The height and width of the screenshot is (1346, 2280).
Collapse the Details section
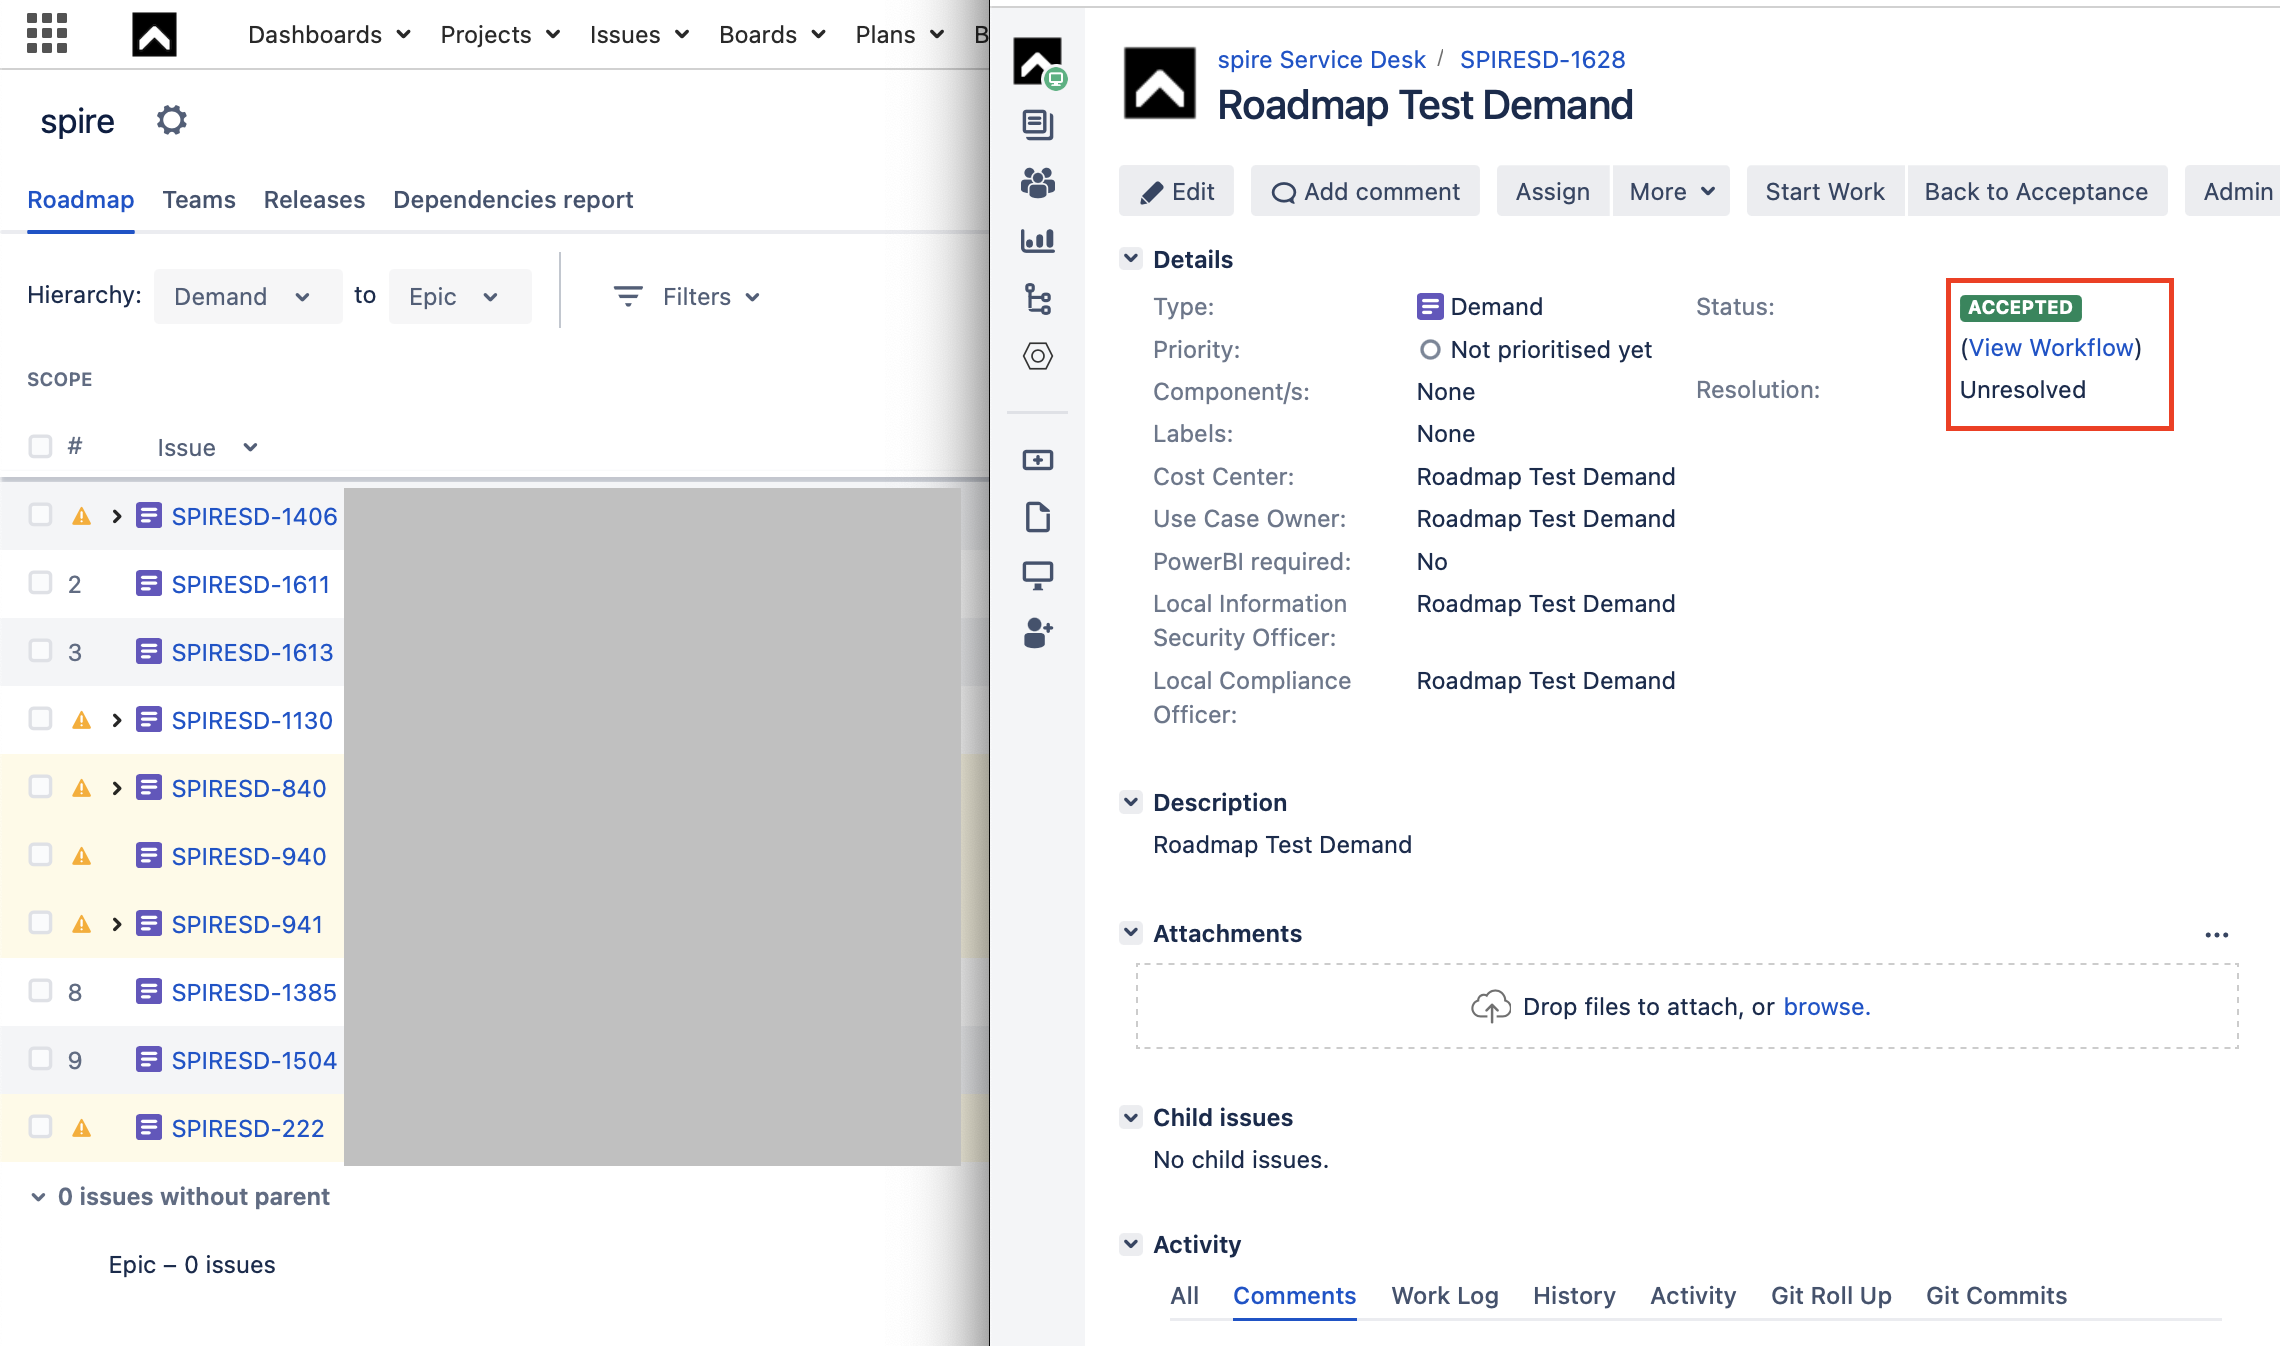point(1131,259)
